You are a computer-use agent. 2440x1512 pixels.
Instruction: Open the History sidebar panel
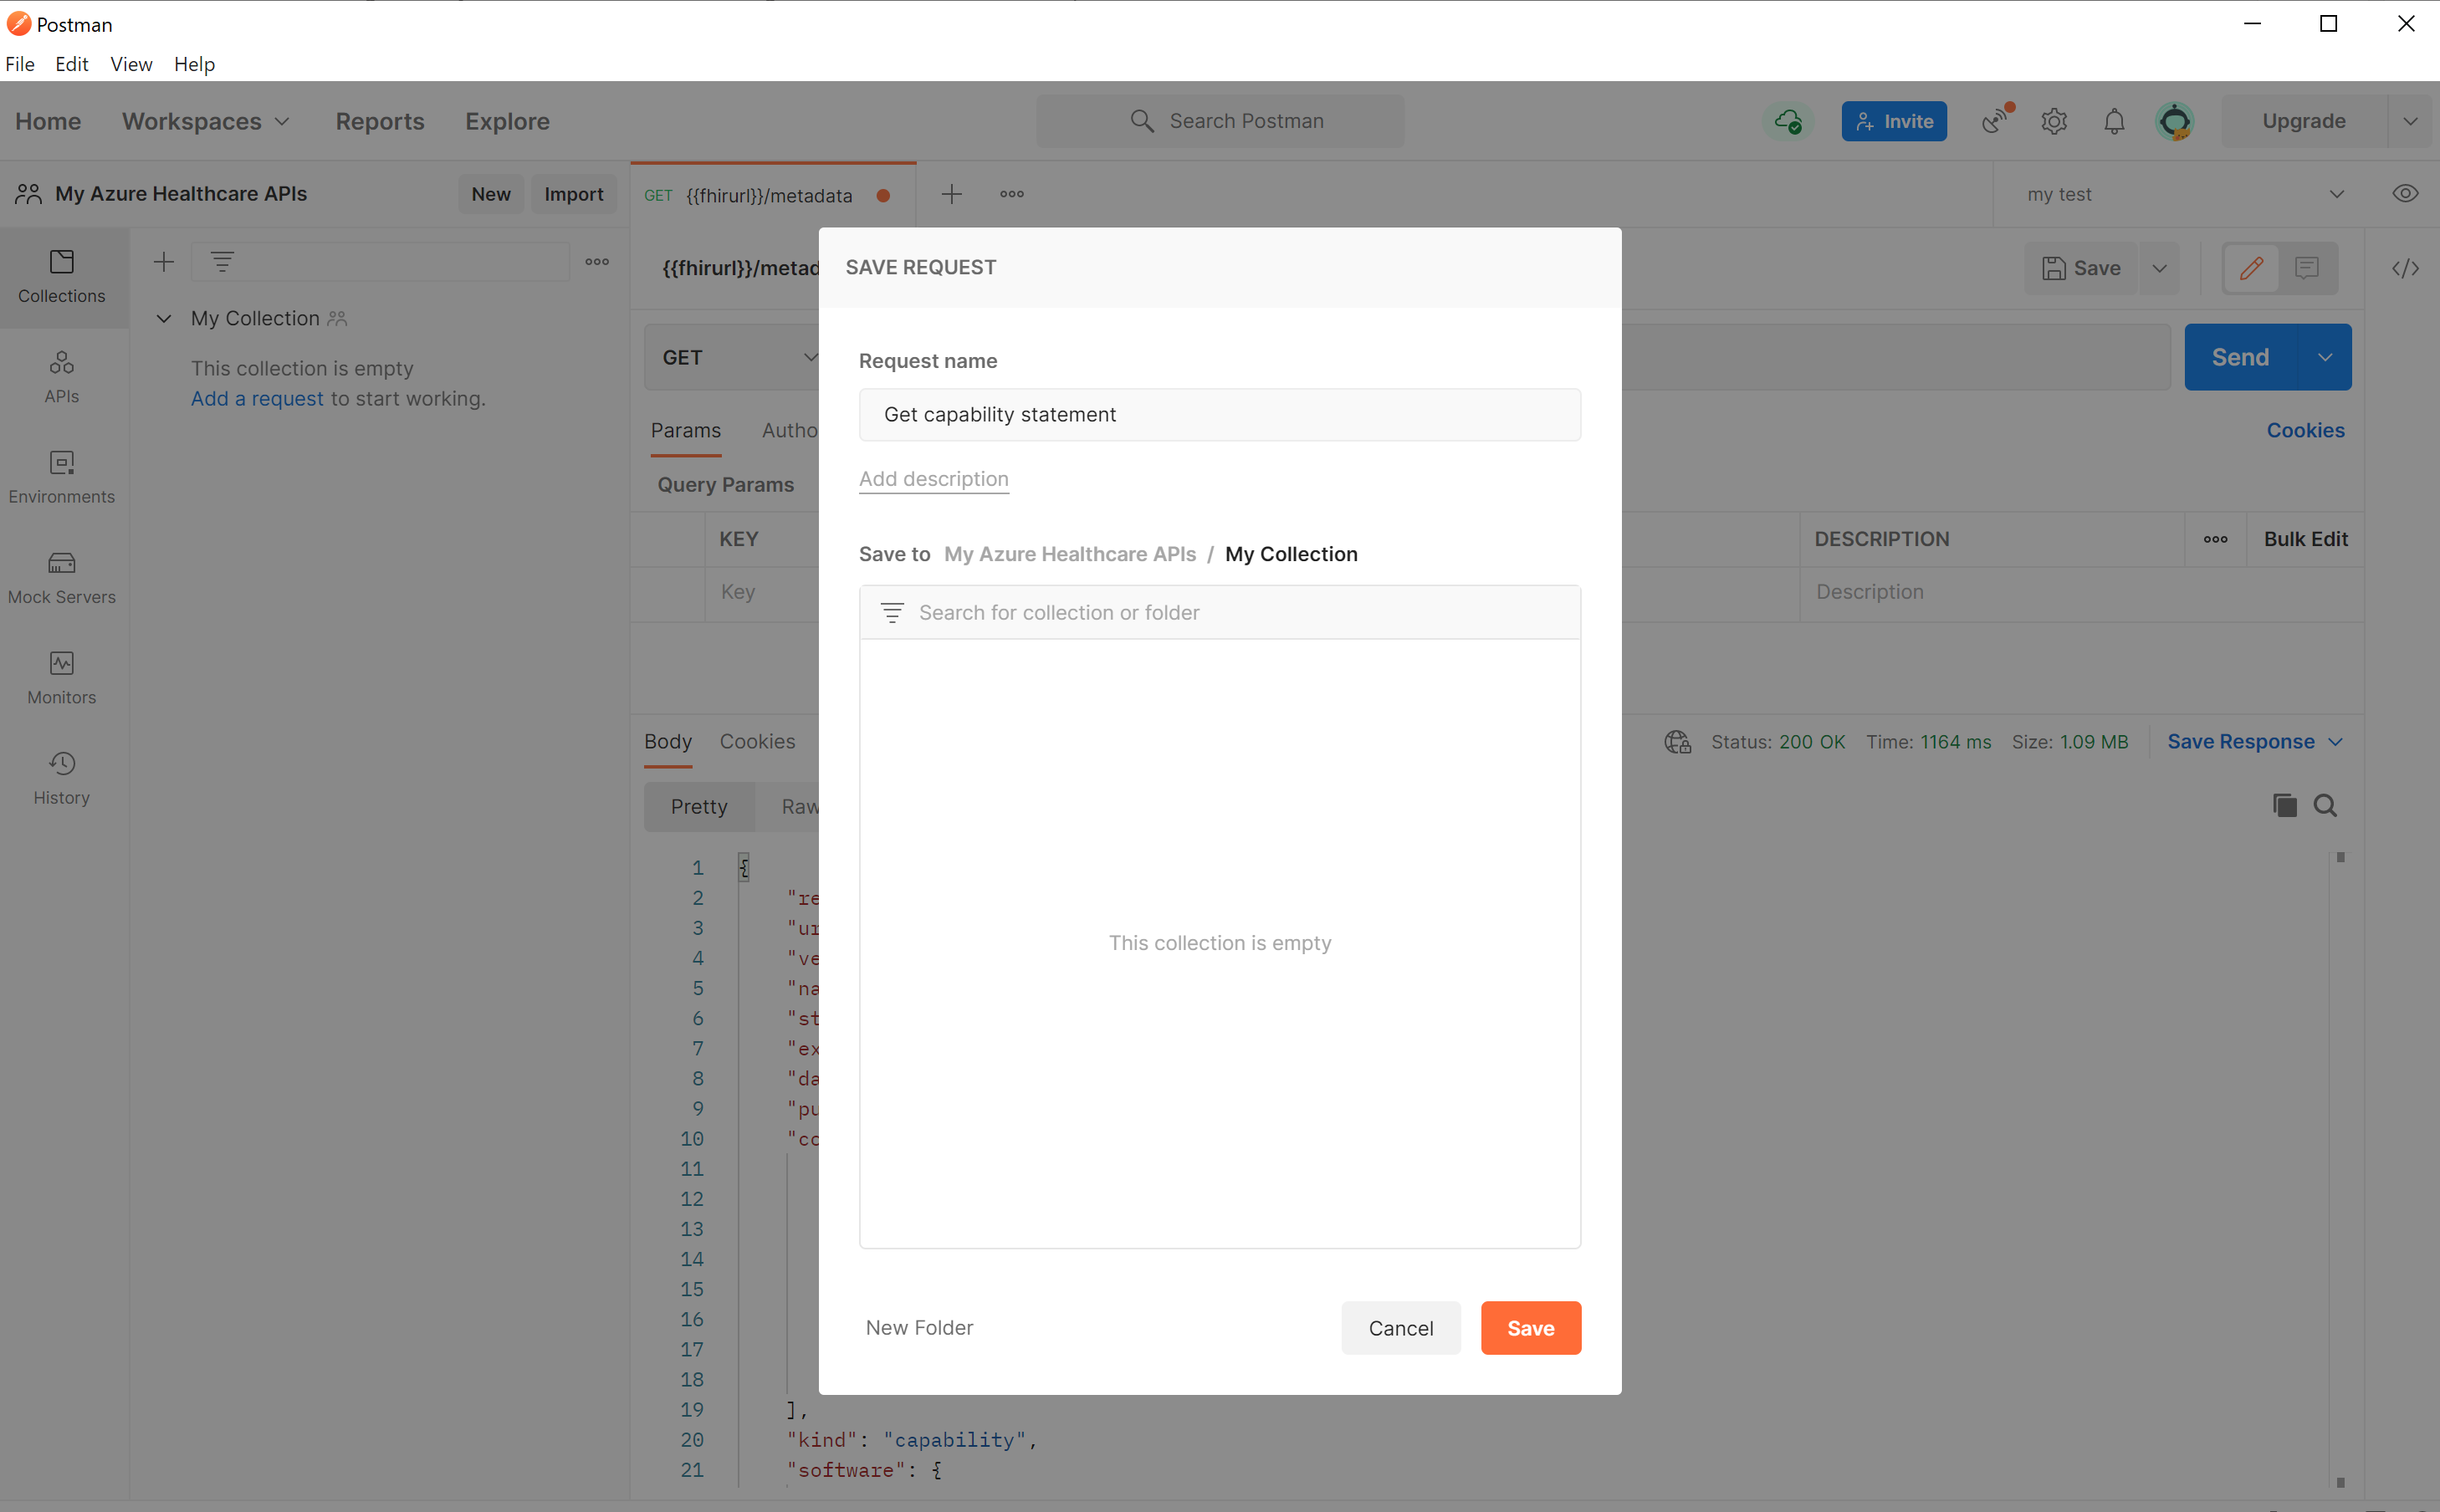62,778
